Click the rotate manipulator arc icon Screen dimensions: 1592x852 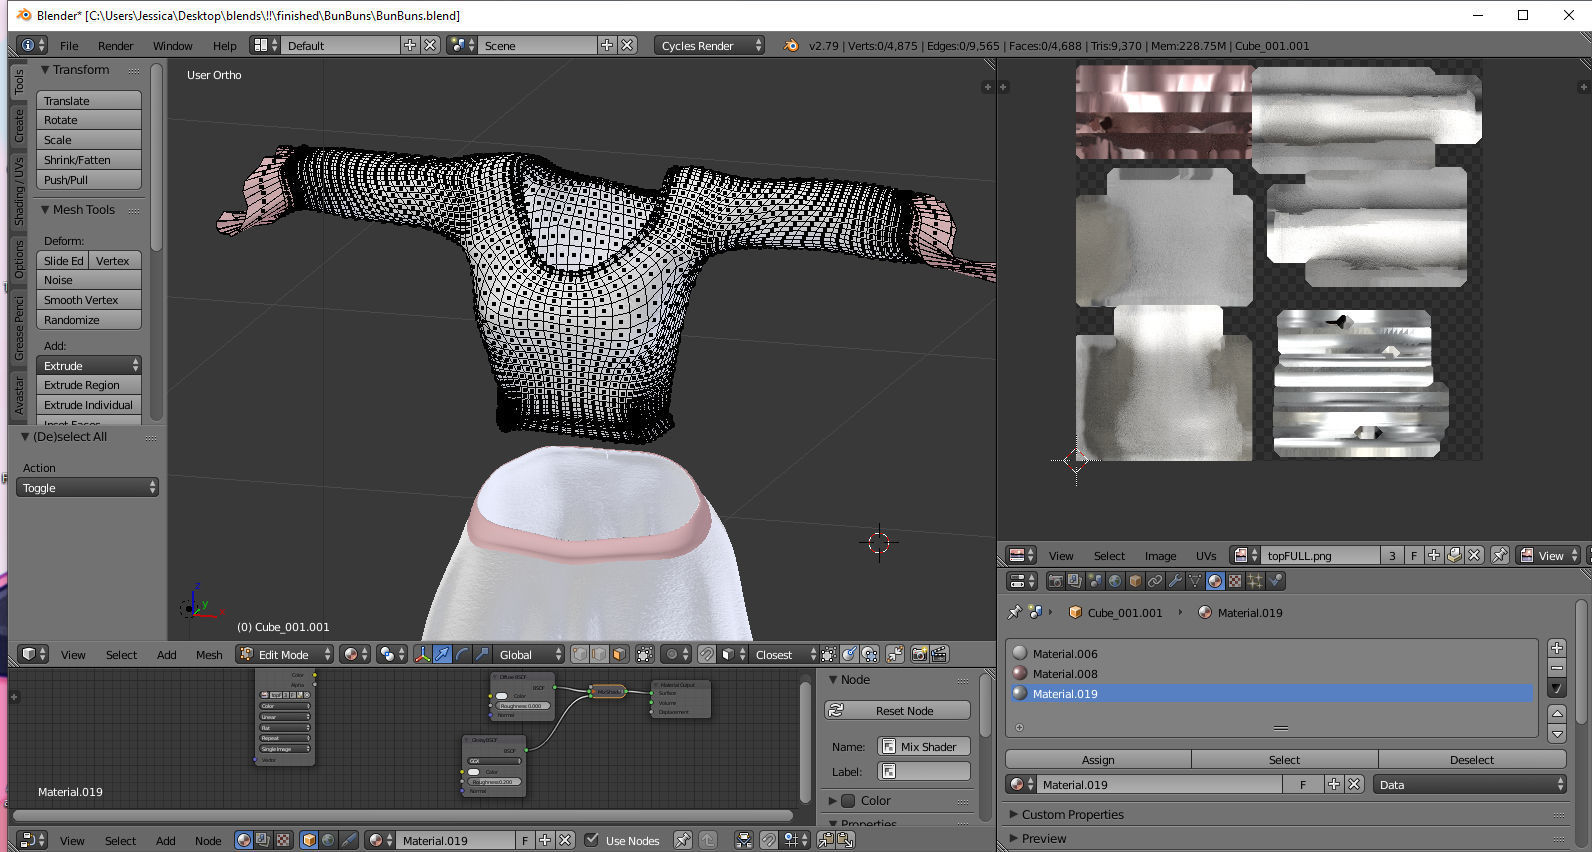pyautogui.click(x=462, y=654)
